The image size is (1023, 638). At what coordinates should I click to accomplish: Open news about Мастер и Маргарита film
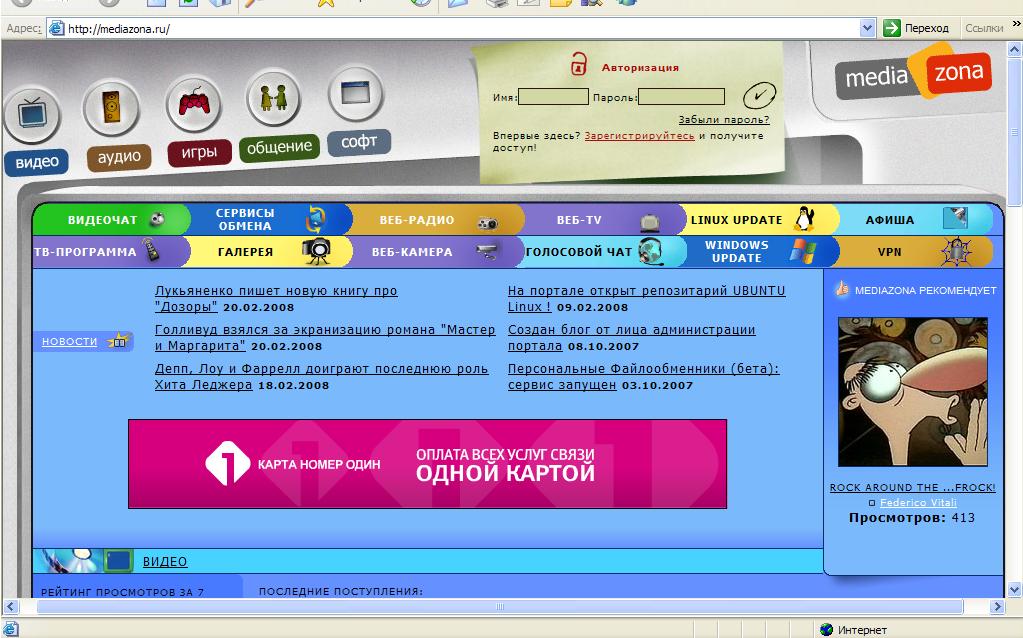[x=325, y=337]
